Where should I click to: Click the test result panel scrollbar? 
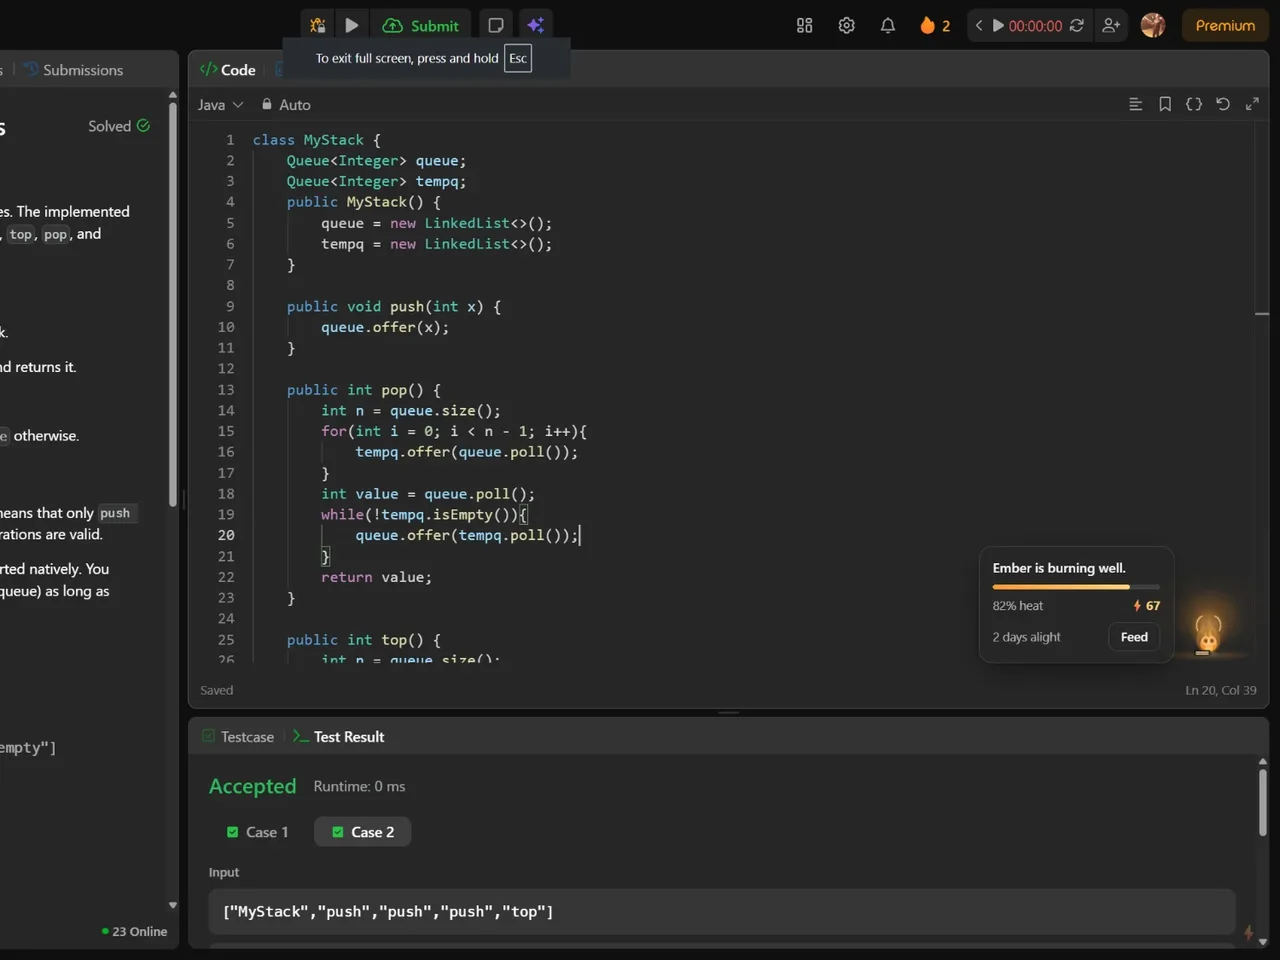point(1262,802)
